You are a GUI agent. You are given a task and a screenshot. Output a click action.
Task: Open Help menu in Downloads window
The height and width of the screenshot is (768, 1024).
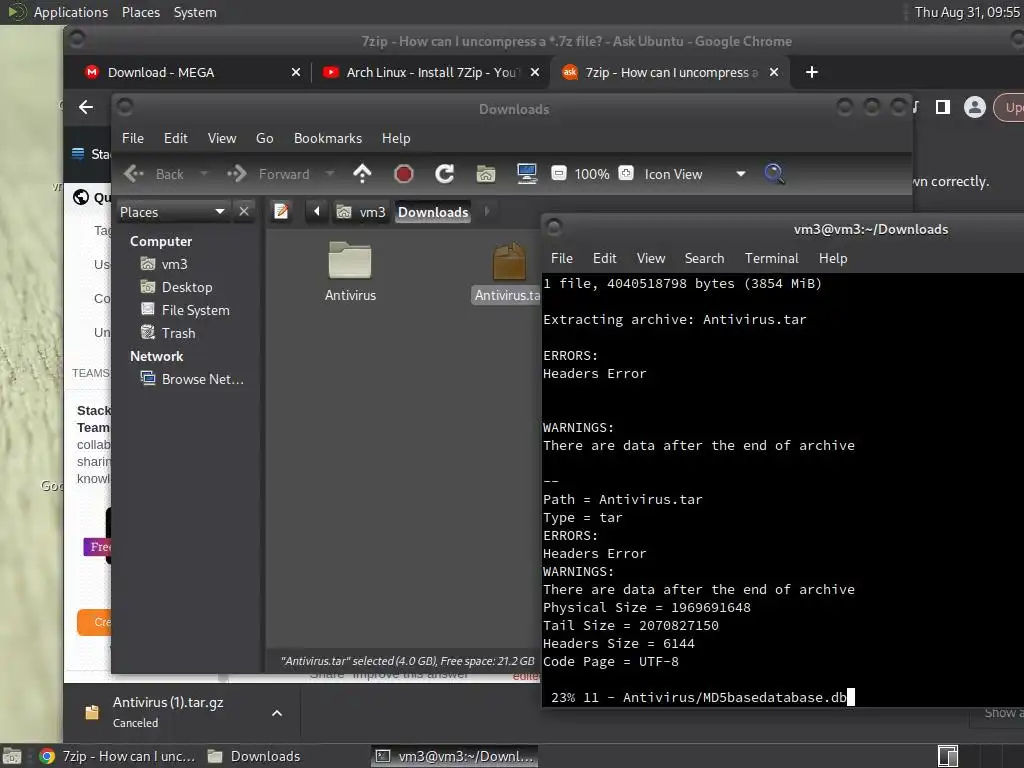(x=396, y=138)
